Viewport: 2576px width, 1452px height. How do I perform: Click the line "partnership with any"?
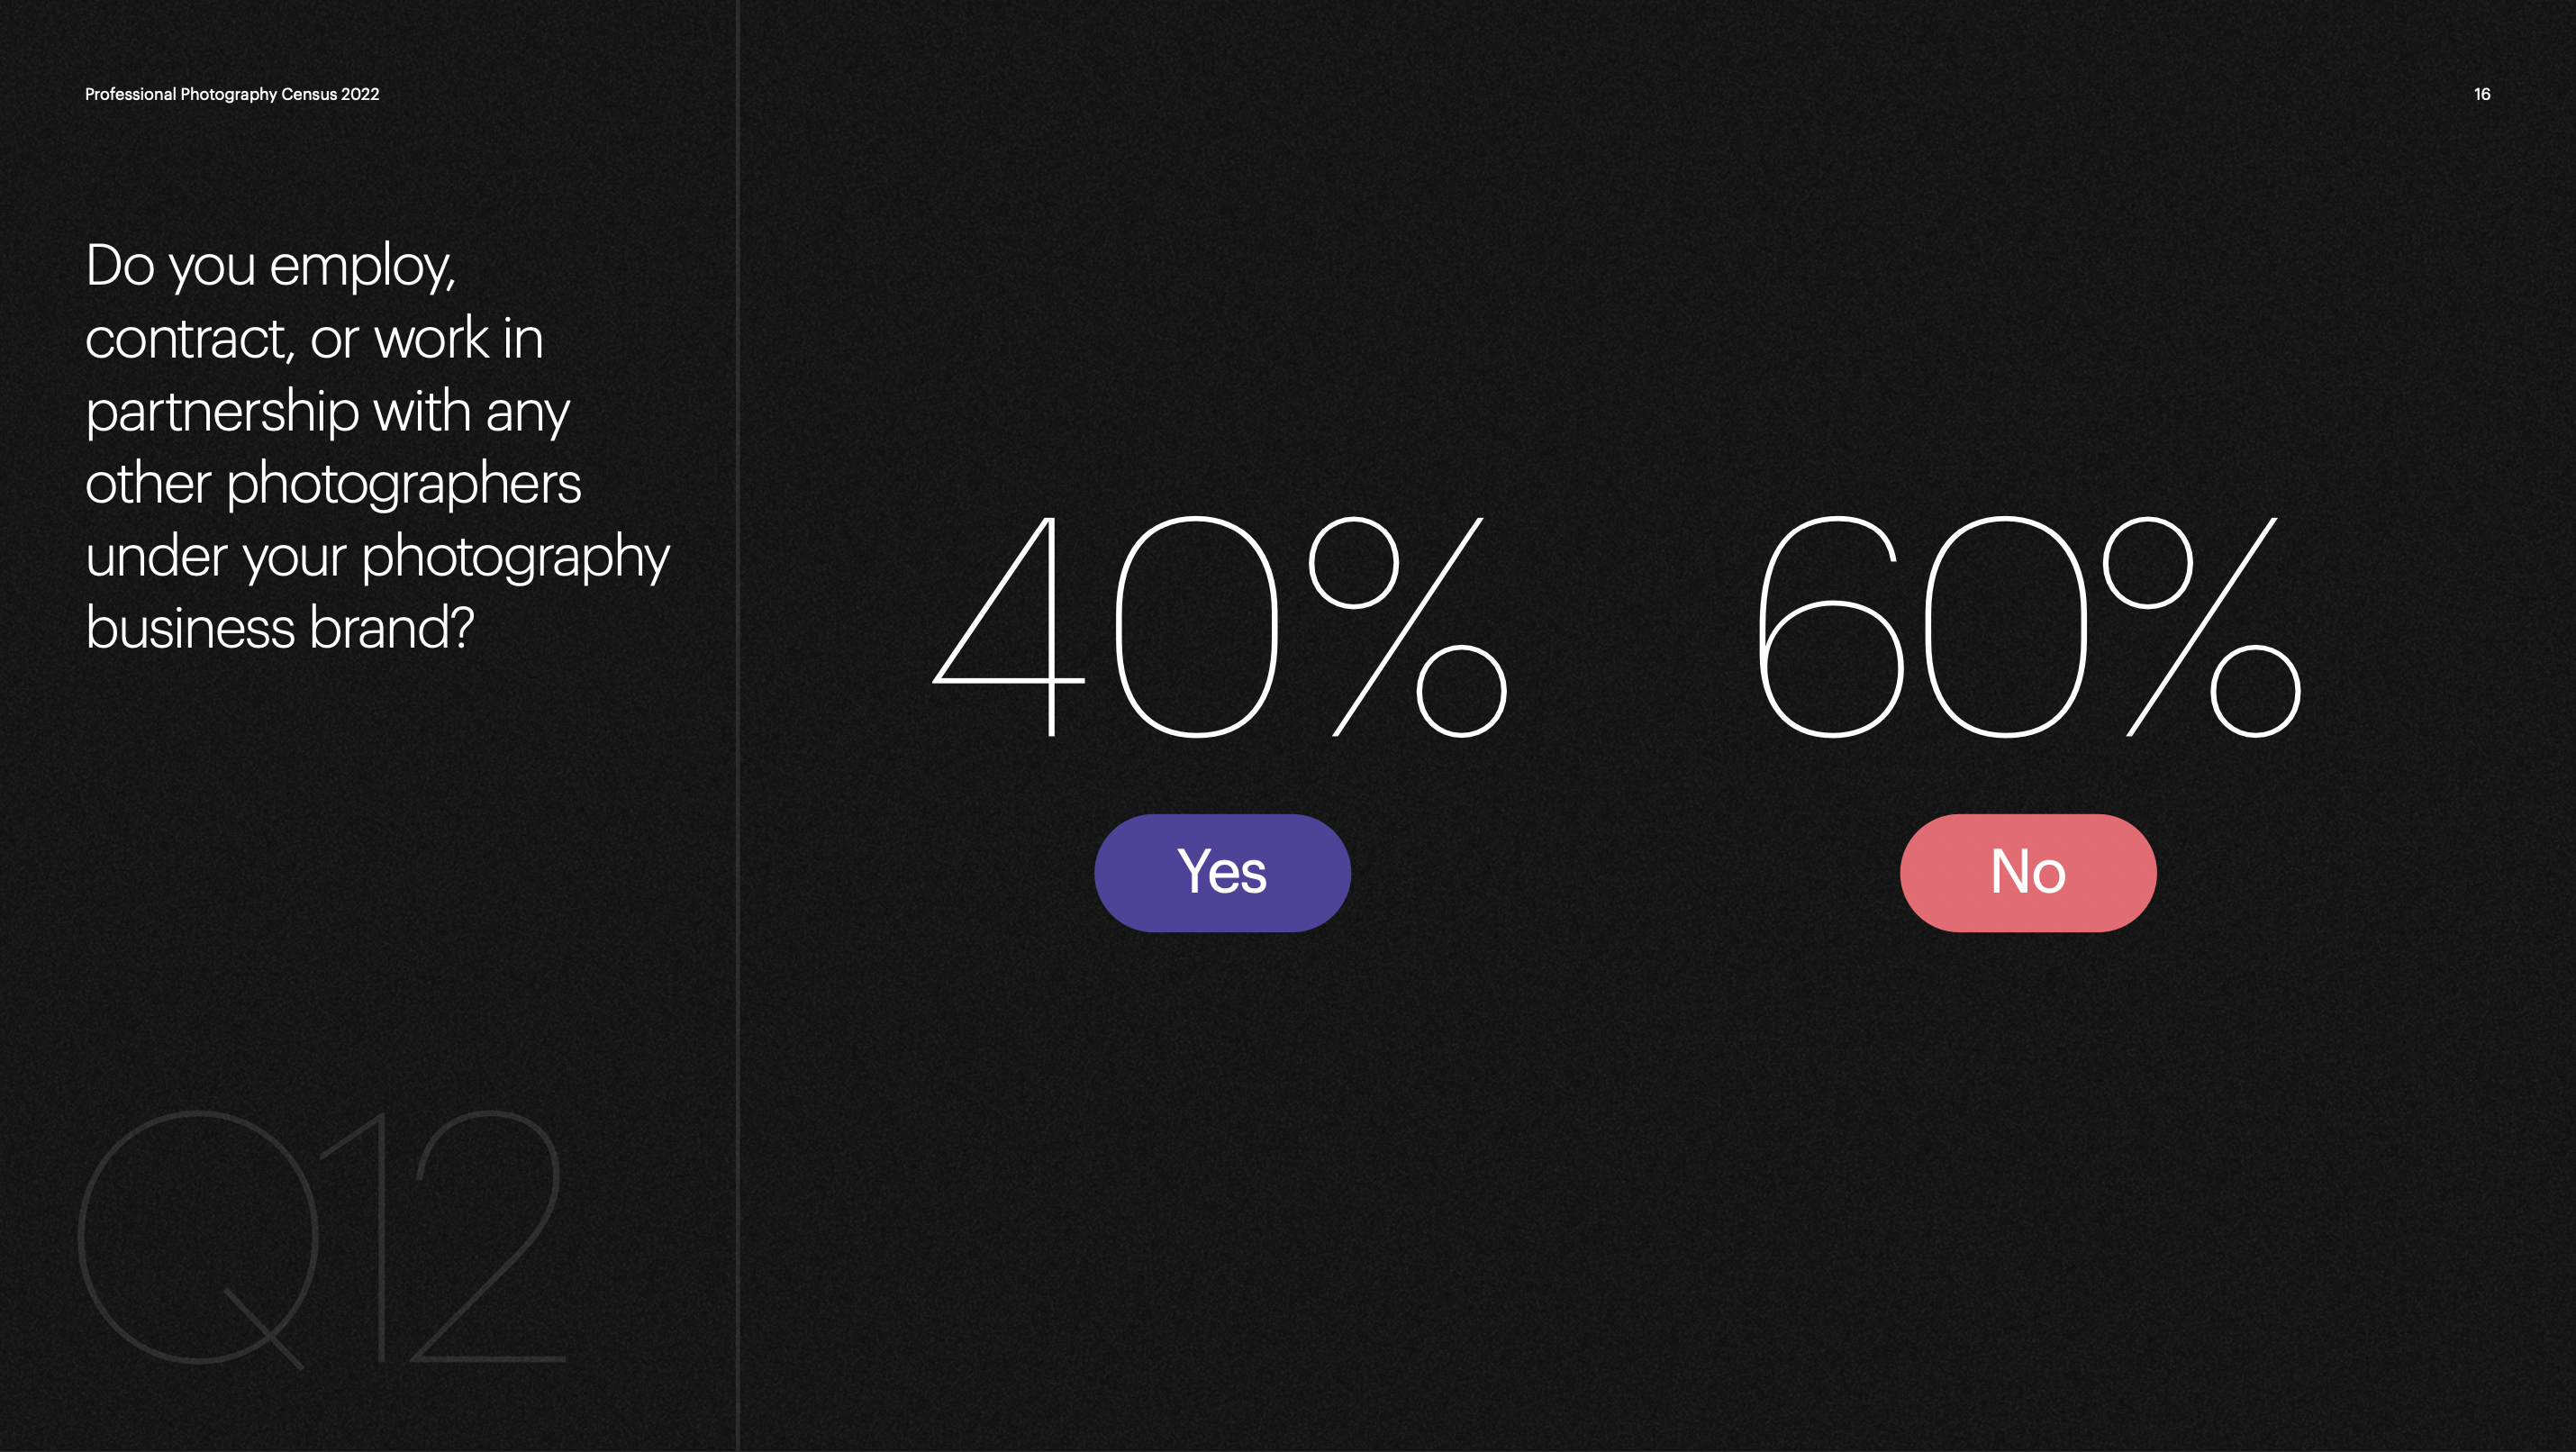(x=328, y=412)
